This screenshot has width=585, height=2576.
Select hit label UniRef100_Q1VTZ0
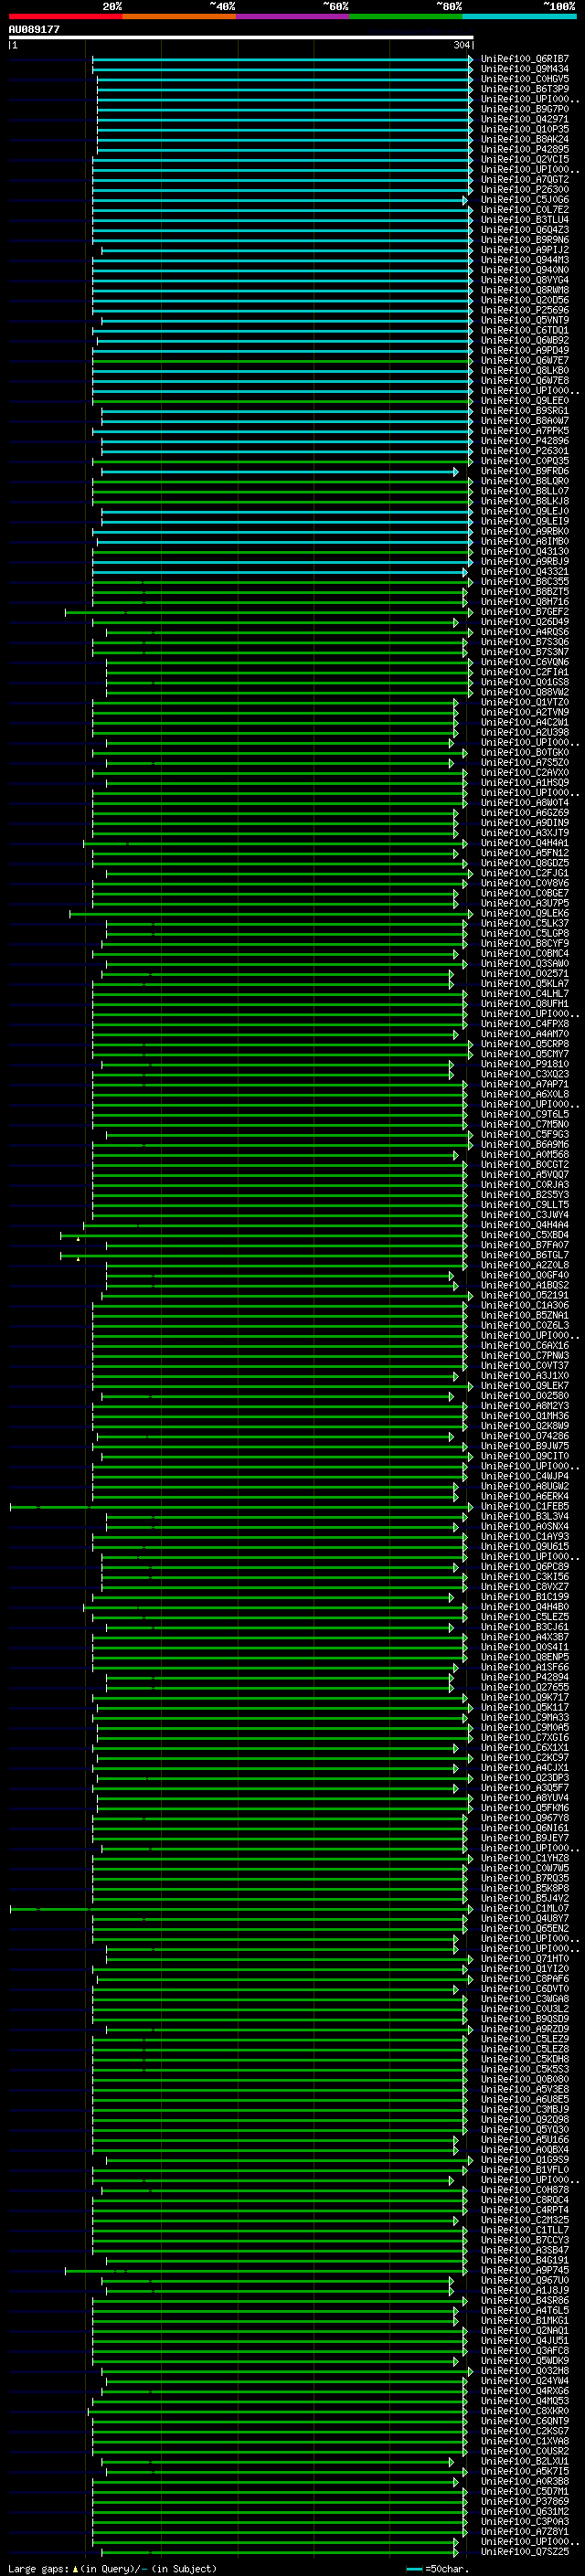[x=525, y=702]
